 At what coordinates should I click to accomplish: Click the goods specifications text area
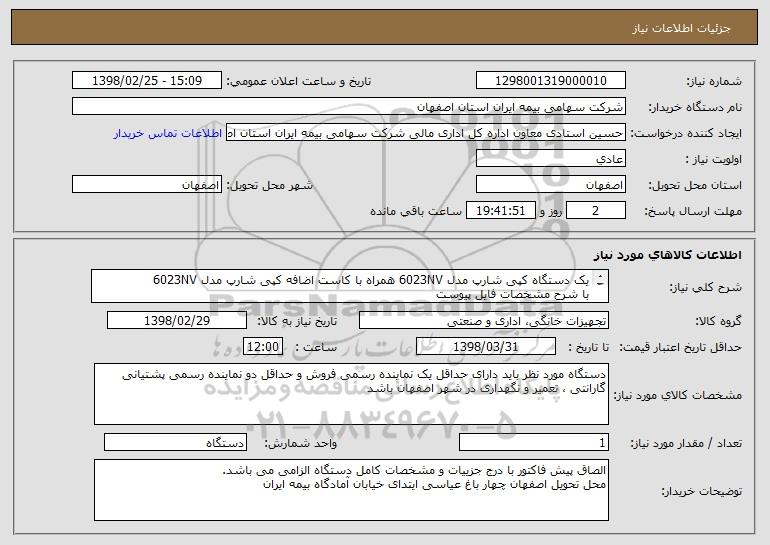351,394
